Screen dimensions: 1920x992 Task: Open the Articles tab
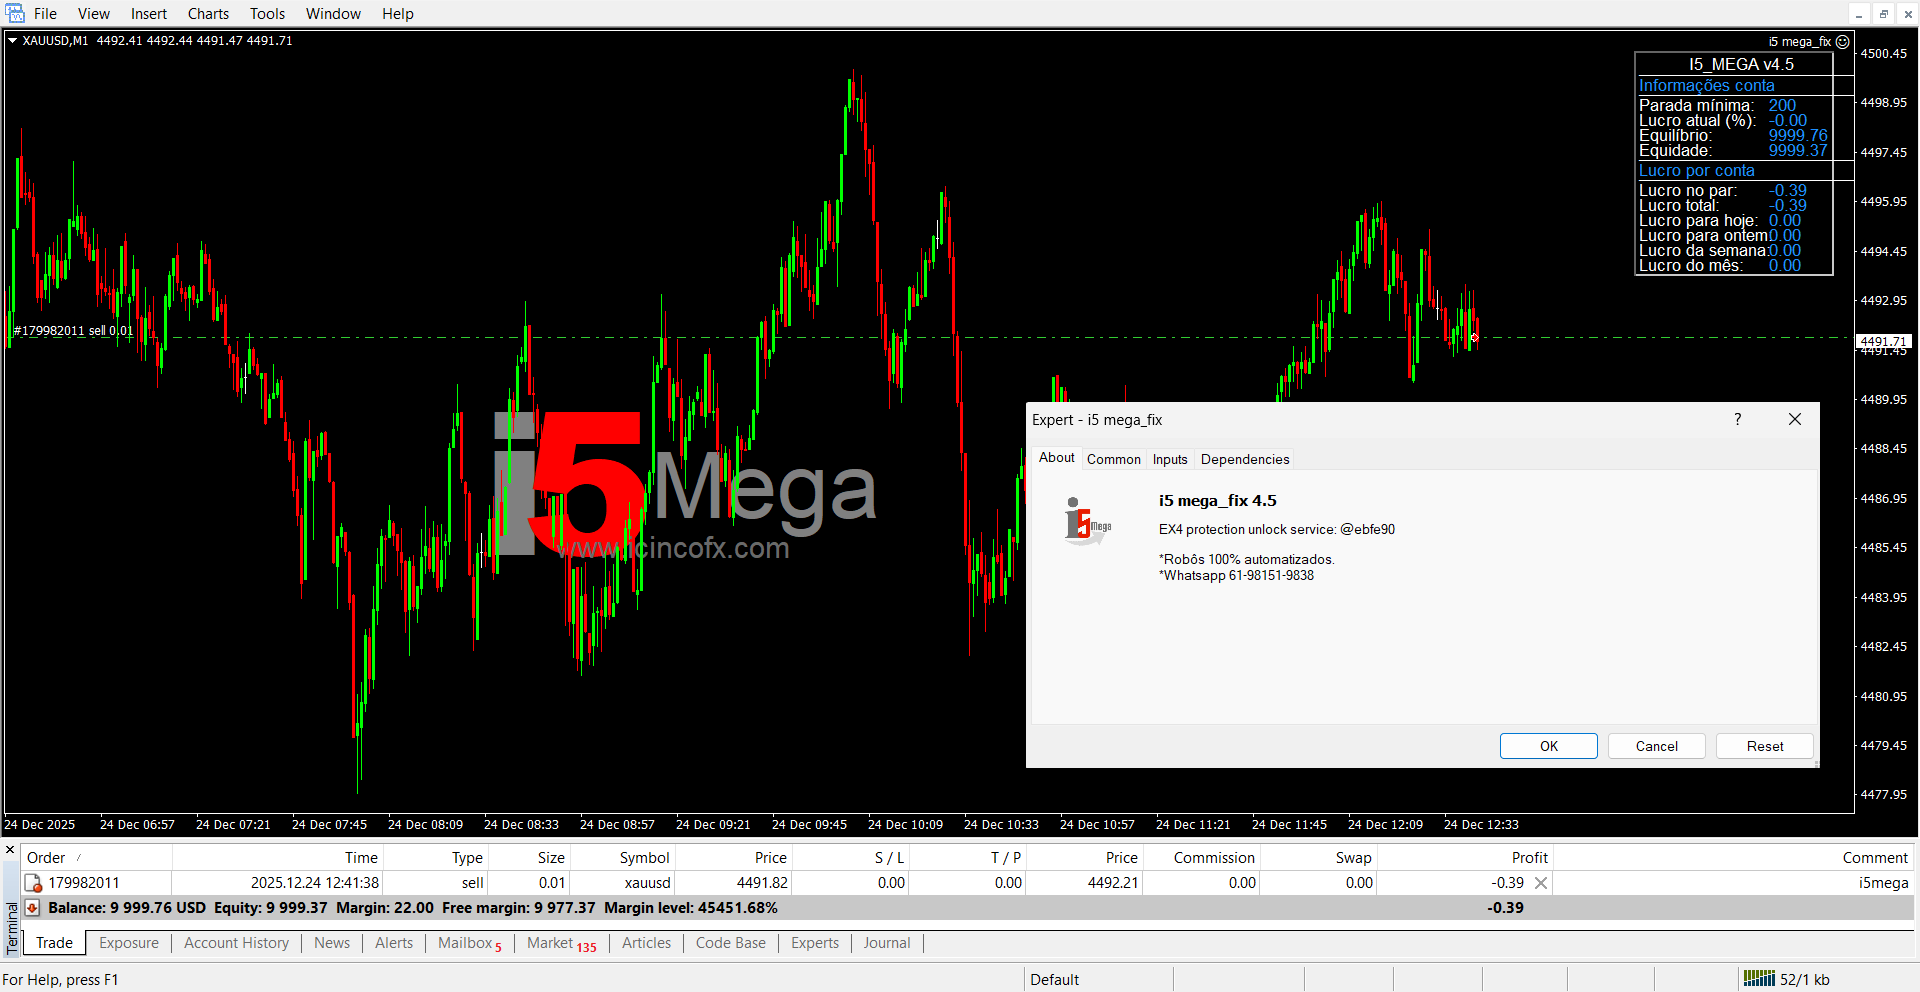pyautogui.click(x=646, y=943)
